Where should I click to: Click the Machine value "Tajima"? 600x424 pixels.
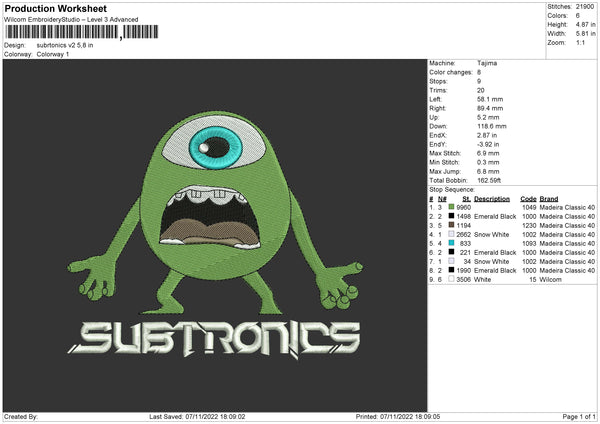tap(487, 63)
